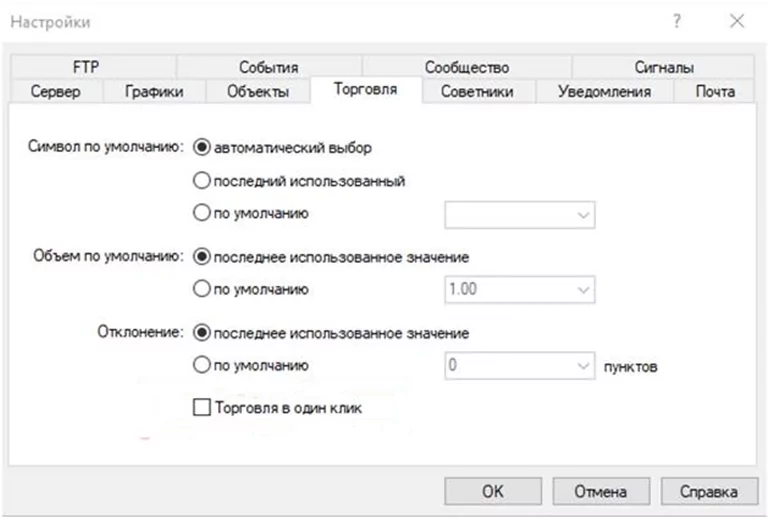This screenshot has height=519, width=769.
Task: Select the Сервер tab
Action: click(55, 91)
